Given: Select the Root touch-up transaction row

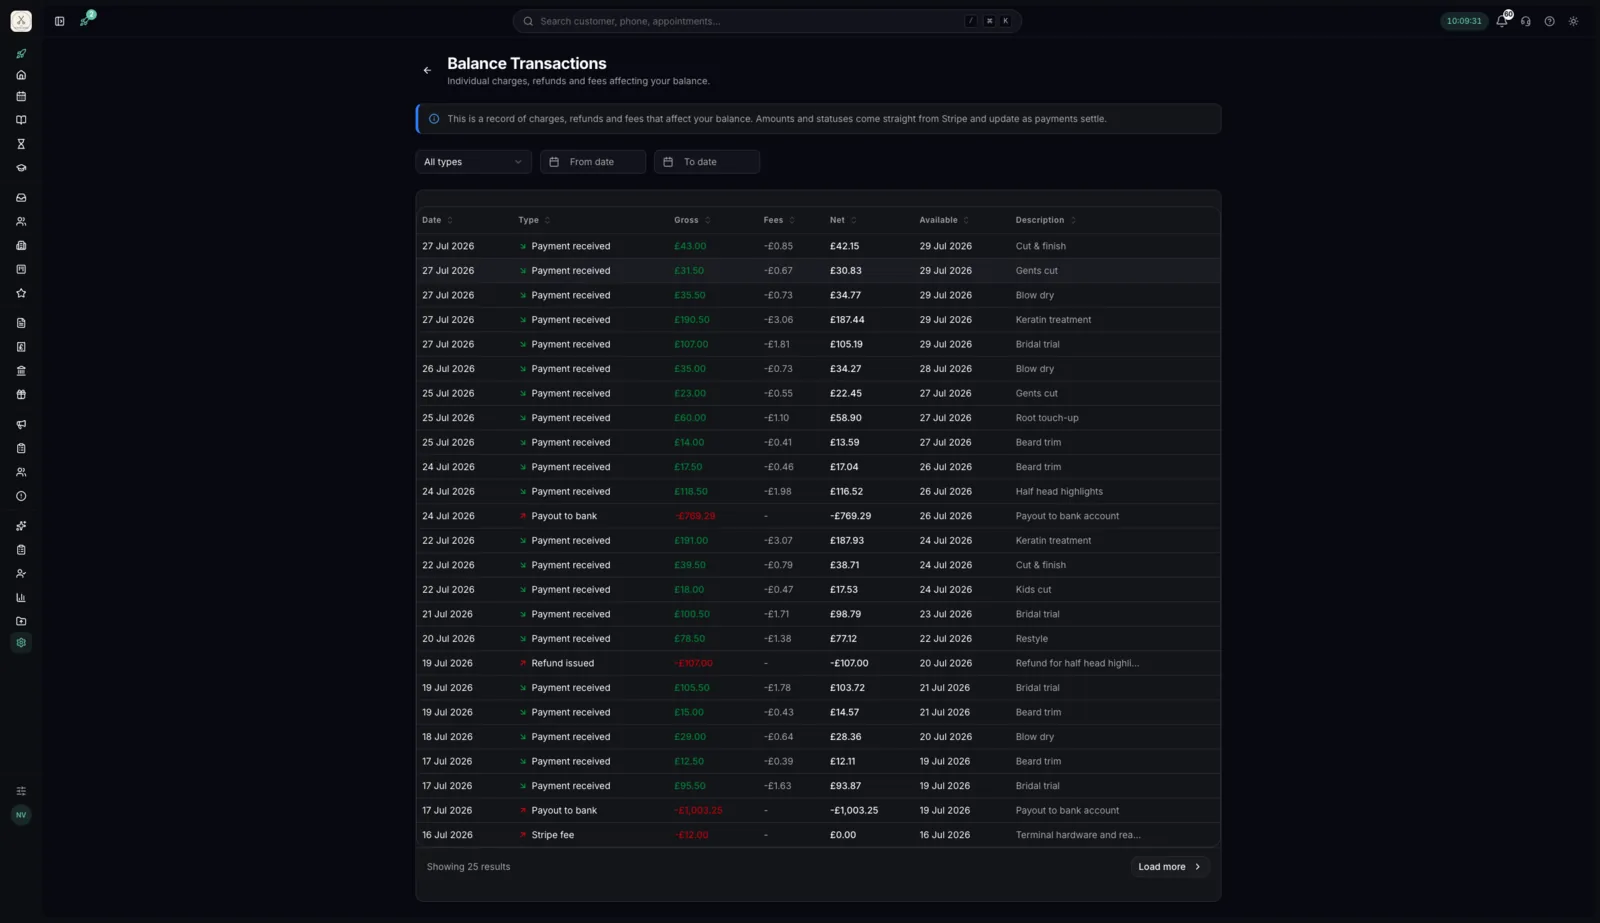Looking at the screenshot, I should tap(818, 418).
